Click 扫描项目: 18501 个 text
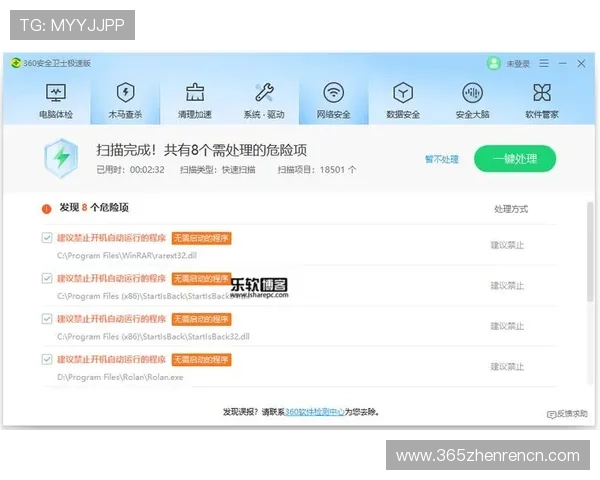This screenshot has width=600, height=480. point(317,170)
